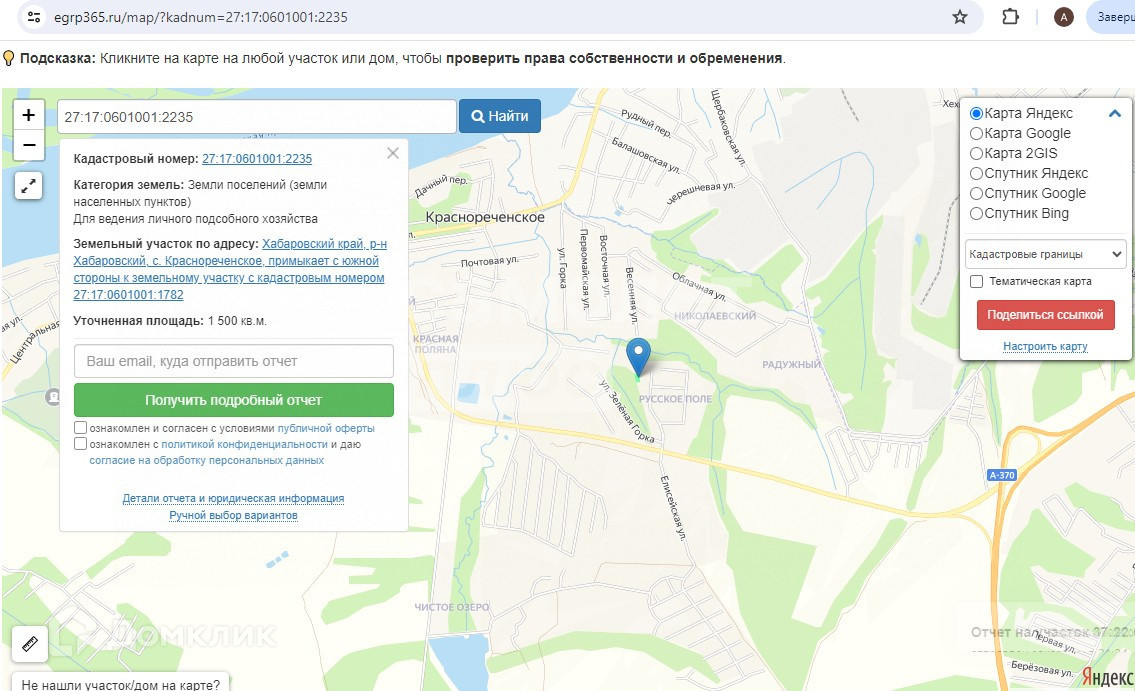Switch to Спутник Яндекс imagery
Viewport: 1135px width, 691px height.
point(976,174)
